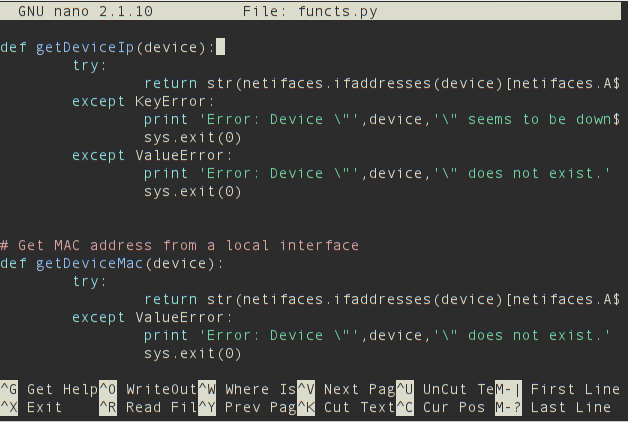Select the ^O WriteOut shortcut
Screen dimensions: 628x422
point(148,389)
